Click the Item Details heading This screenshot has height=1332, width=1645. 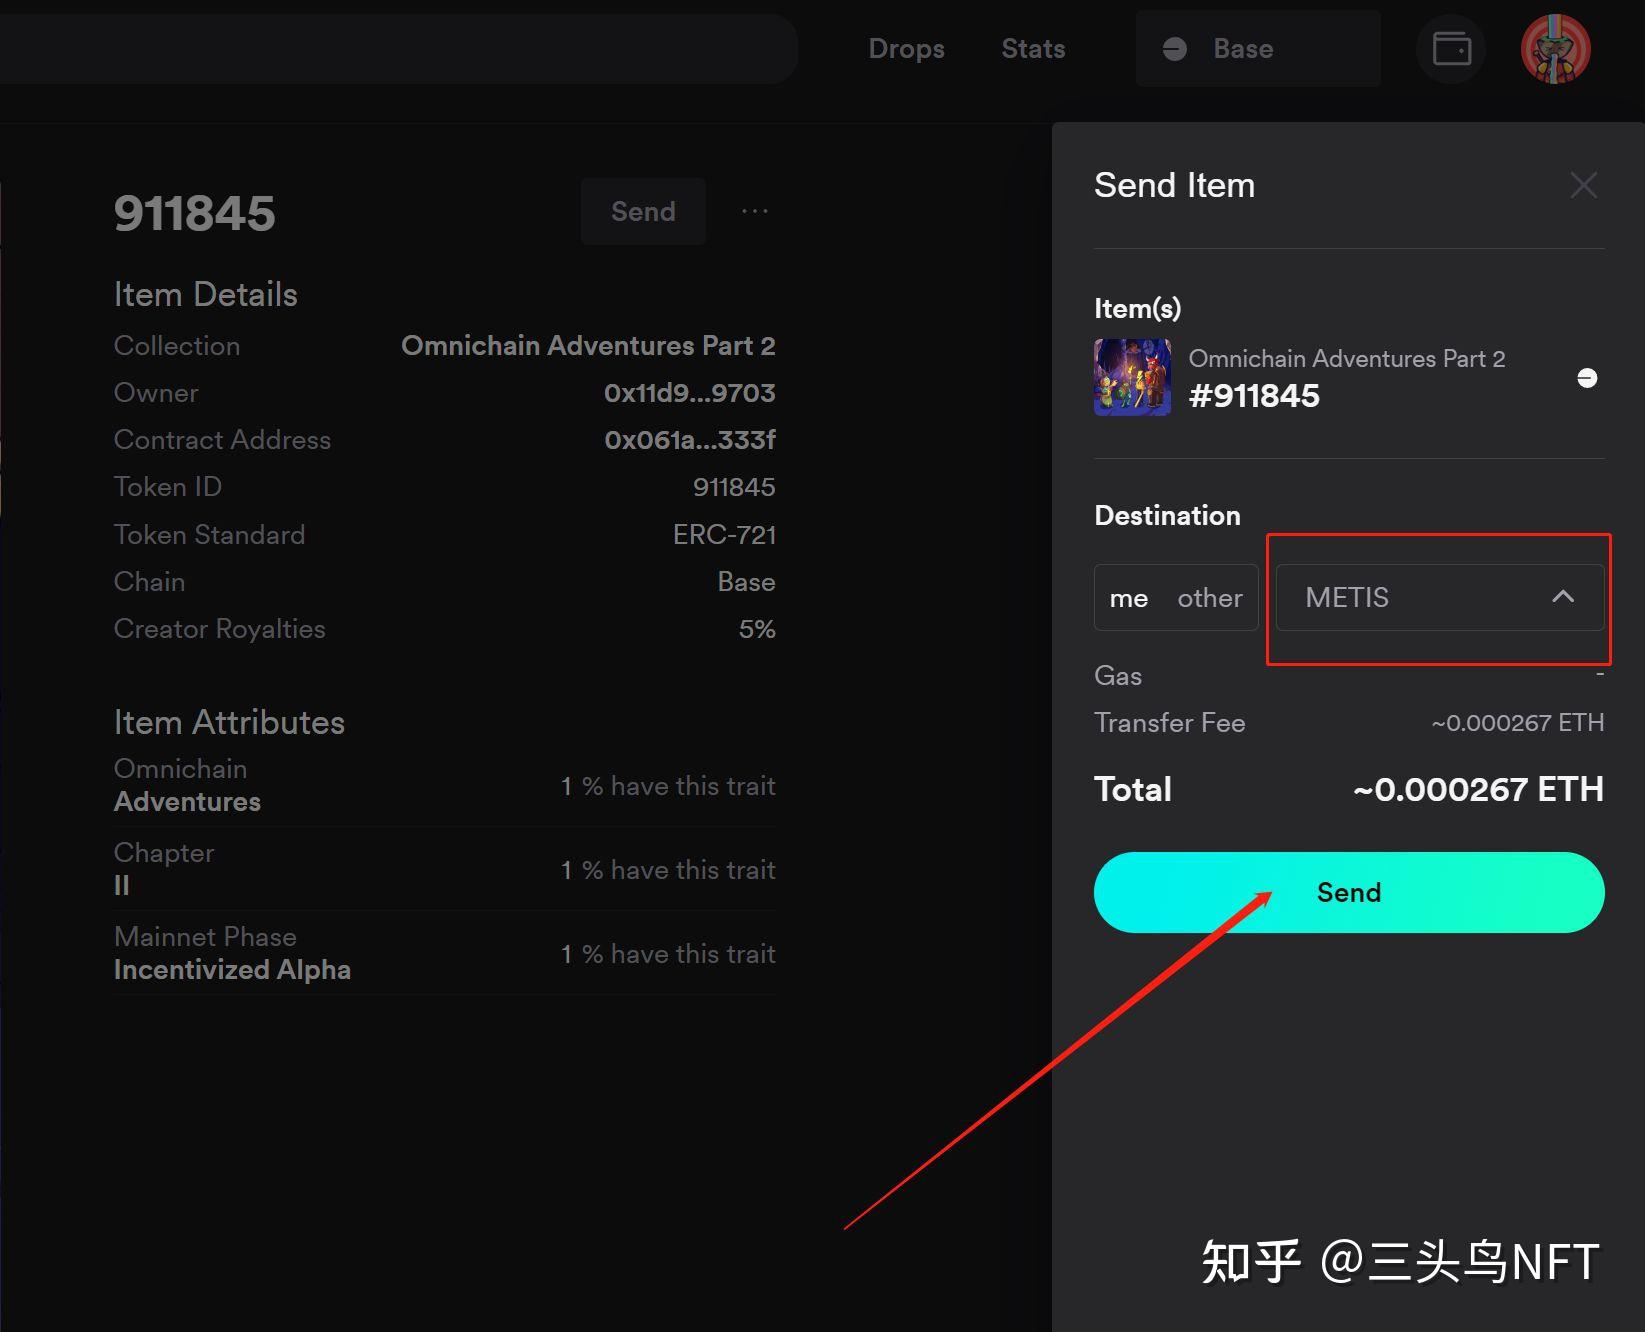tap(205, 295)
